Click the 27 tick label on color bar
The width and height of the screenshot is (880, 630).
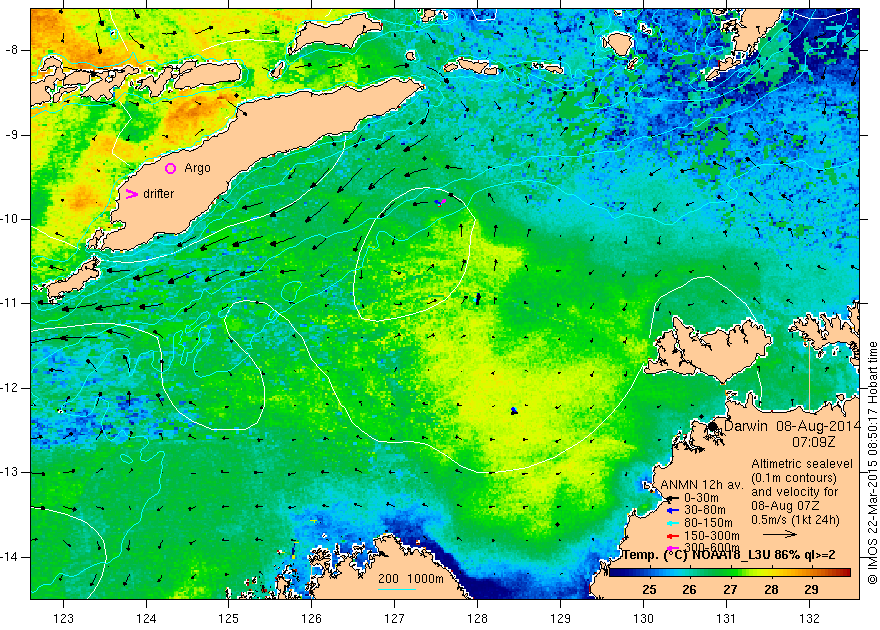730,590
